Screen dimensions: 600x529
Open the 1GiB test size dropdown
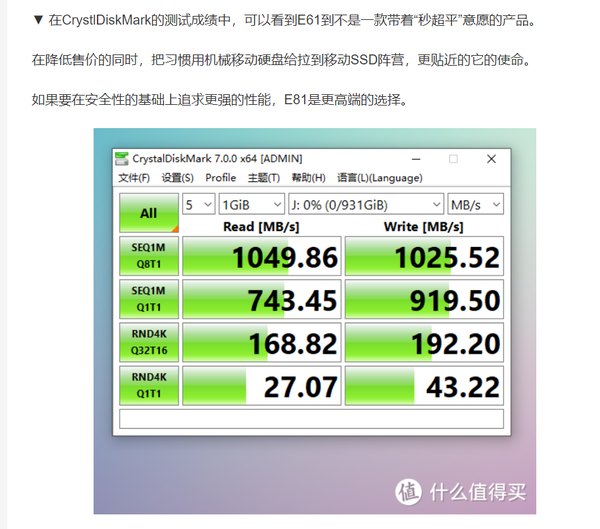[x=251, y=204]
